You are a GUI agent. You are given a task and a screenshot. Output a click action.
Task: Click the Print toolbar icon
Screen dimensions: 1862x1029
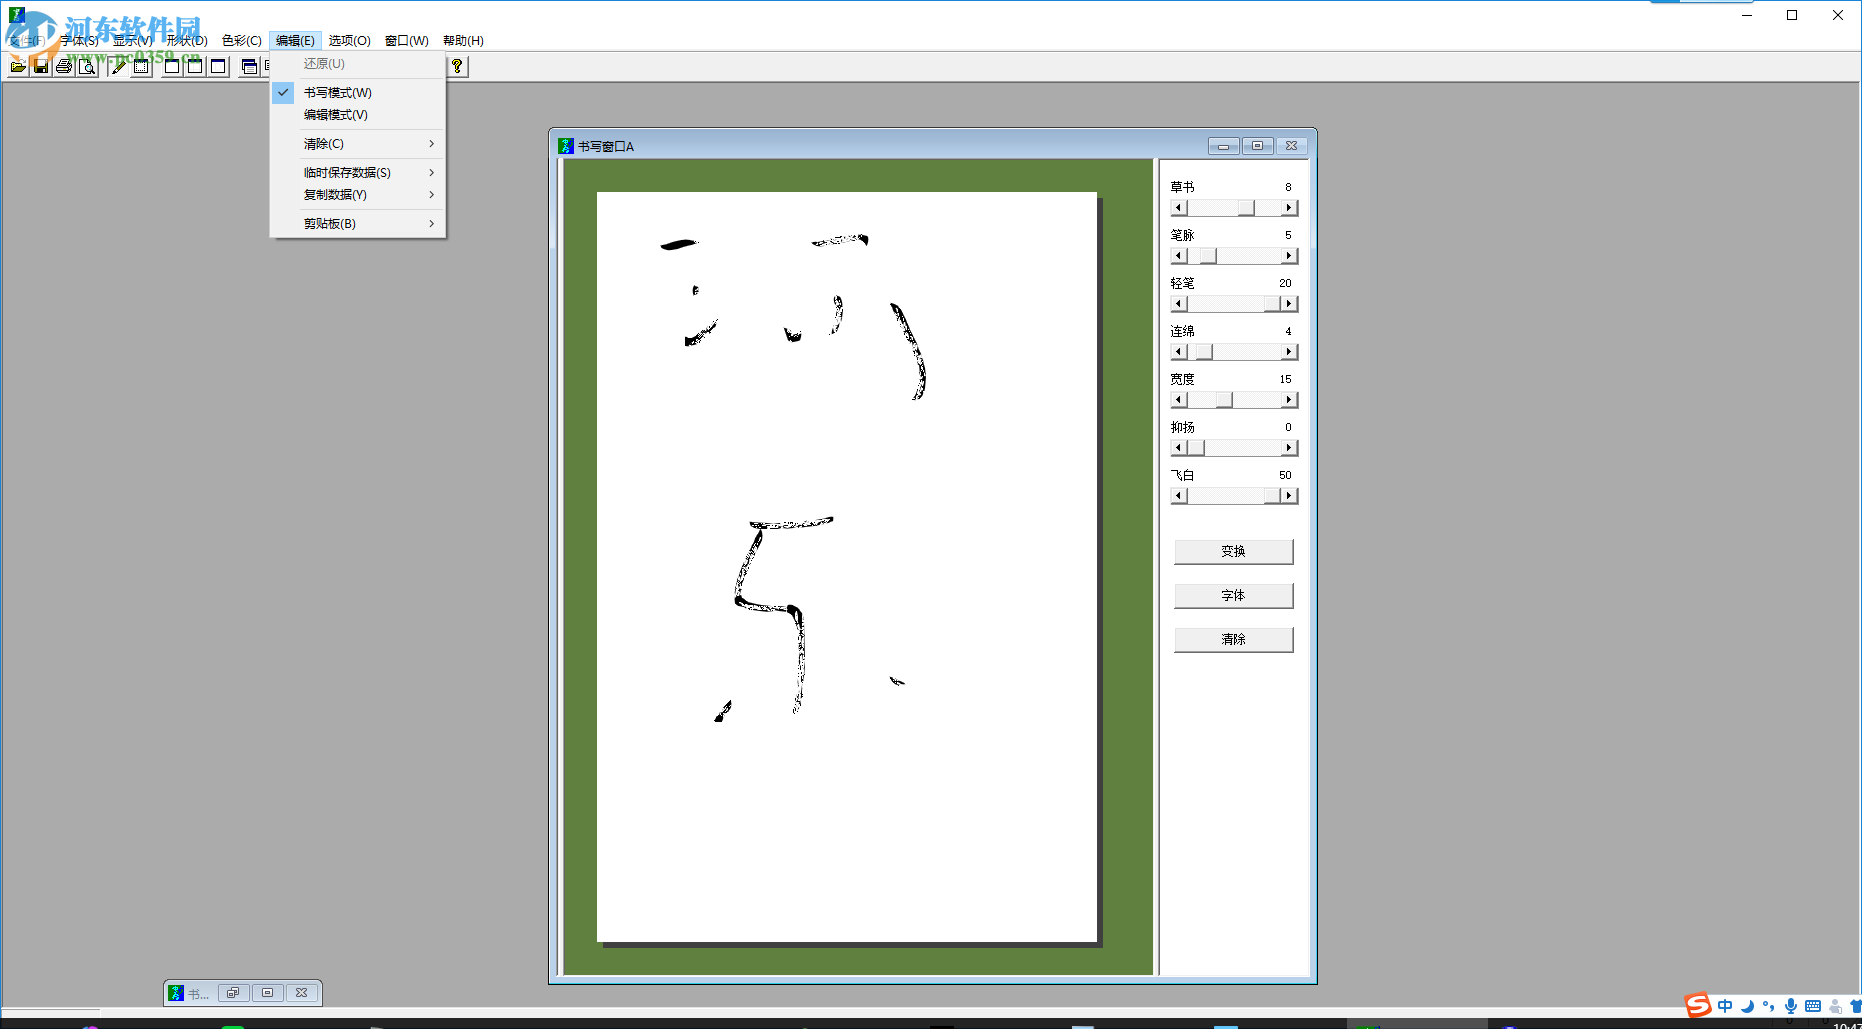64,67
